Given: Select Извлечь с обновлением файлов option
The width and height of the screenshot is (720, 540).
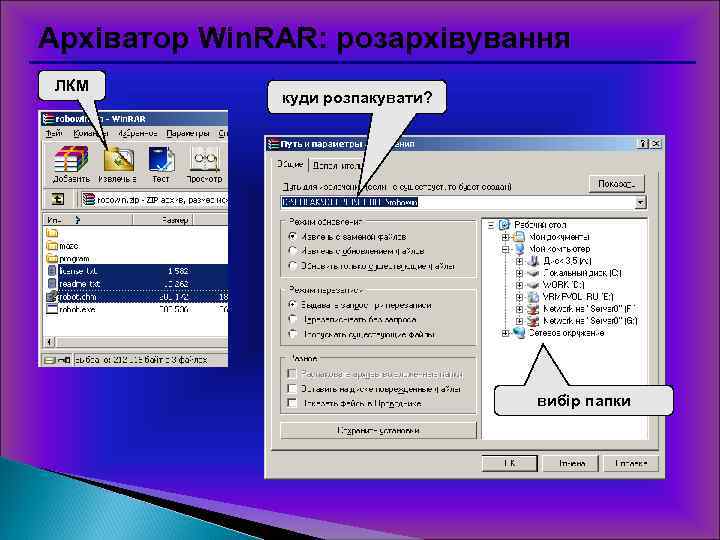Looking at the screenshot, I should coord(293,251).
